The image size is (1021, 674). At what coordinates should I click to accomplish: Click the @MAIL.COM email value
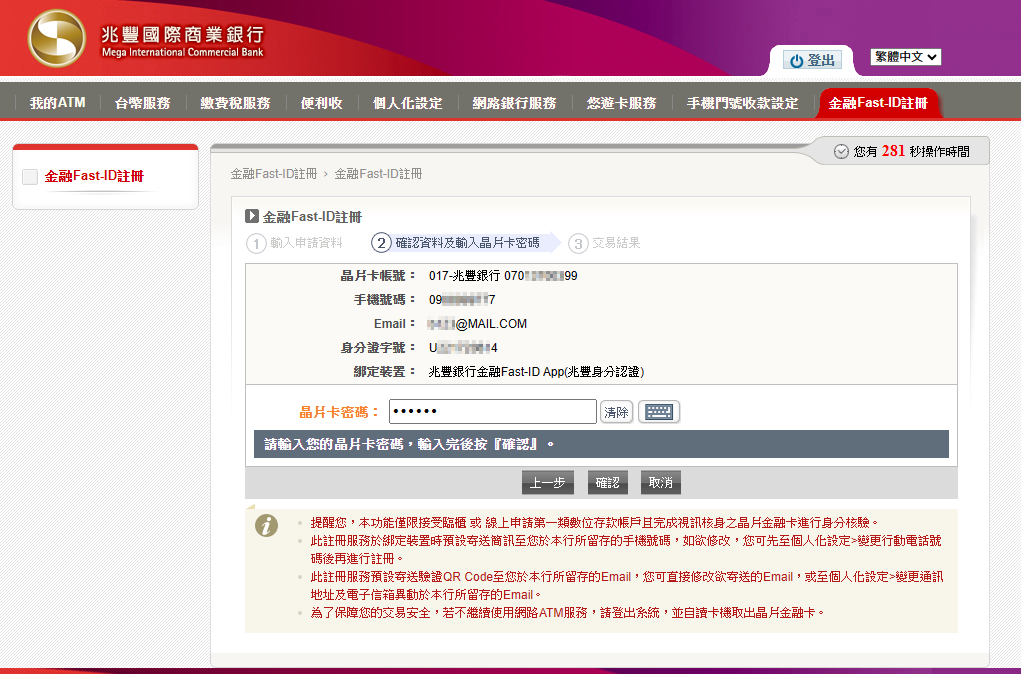(x=477, y=324)
